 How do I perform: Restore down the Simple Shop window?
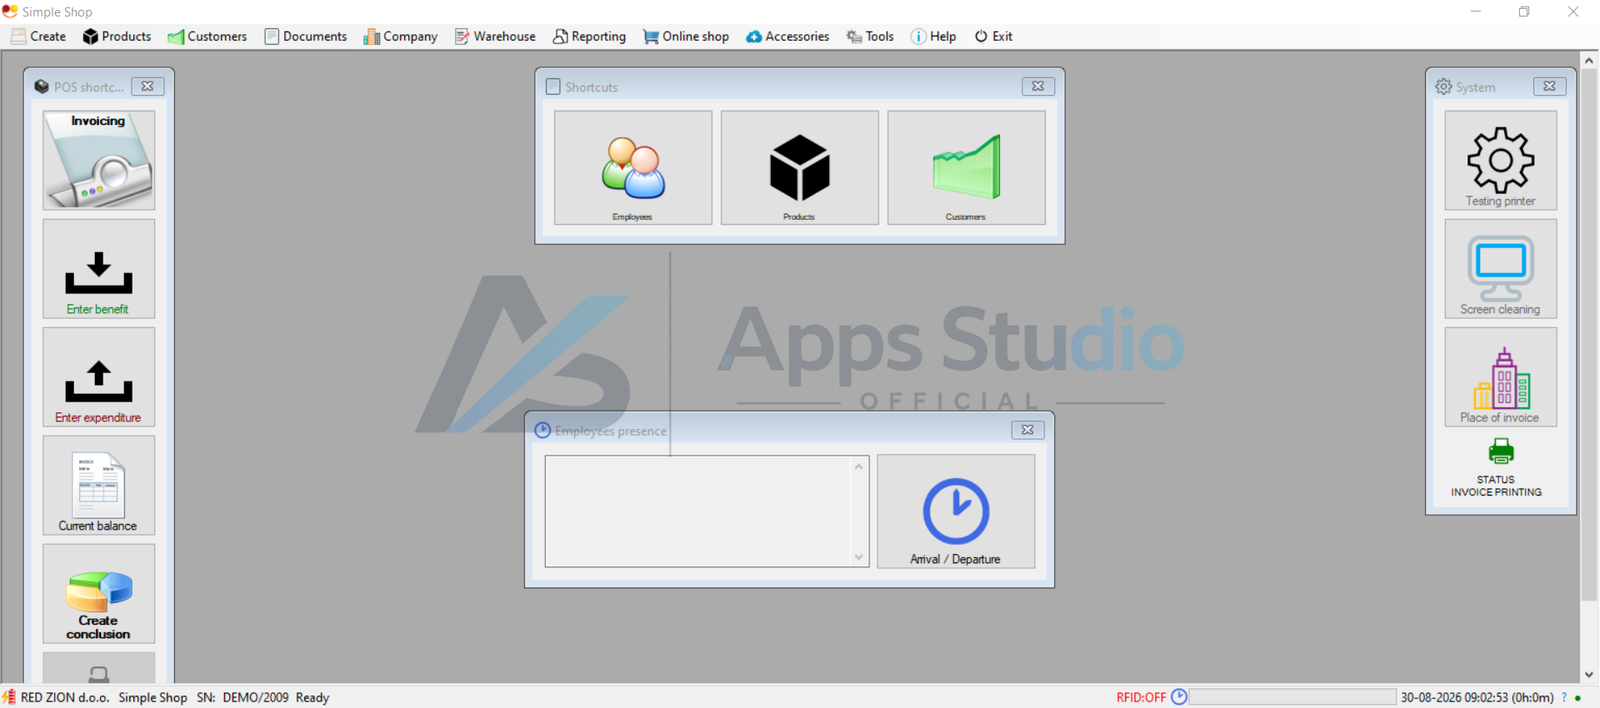point(1524,11)
